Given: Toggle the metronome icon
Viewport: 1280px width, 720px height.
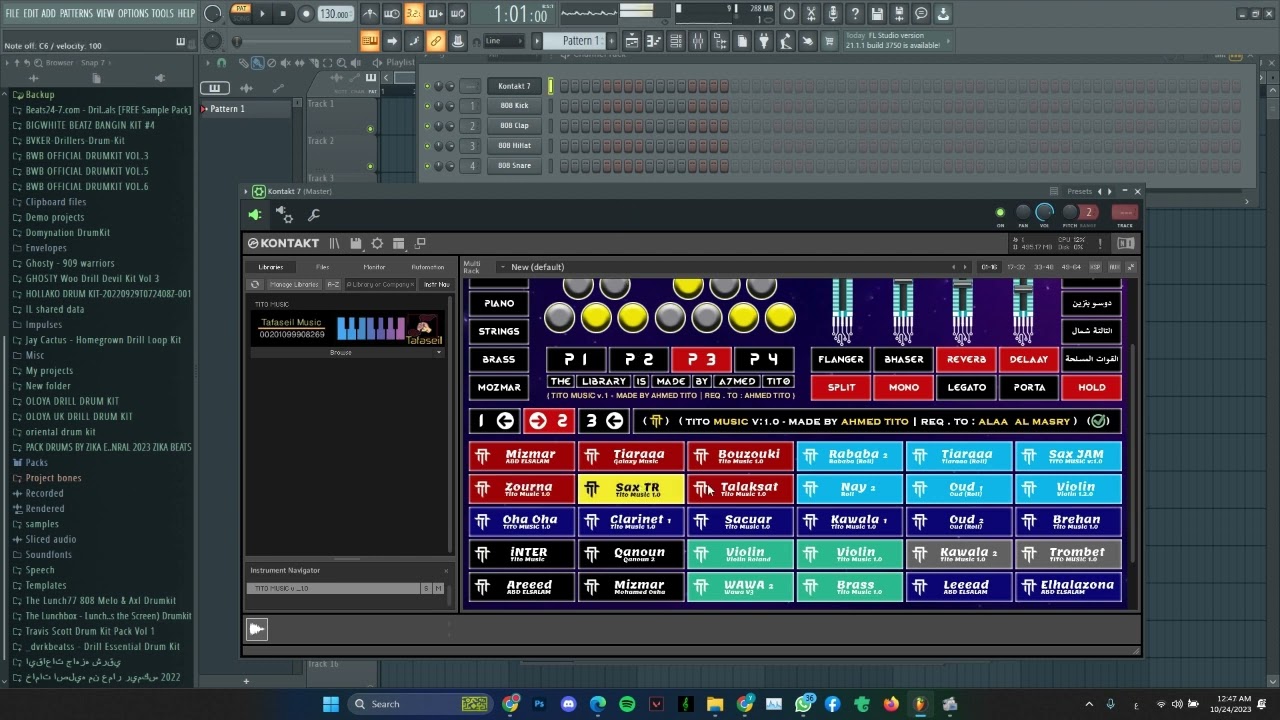Looking at the screenshot, I should pos(370,14).
